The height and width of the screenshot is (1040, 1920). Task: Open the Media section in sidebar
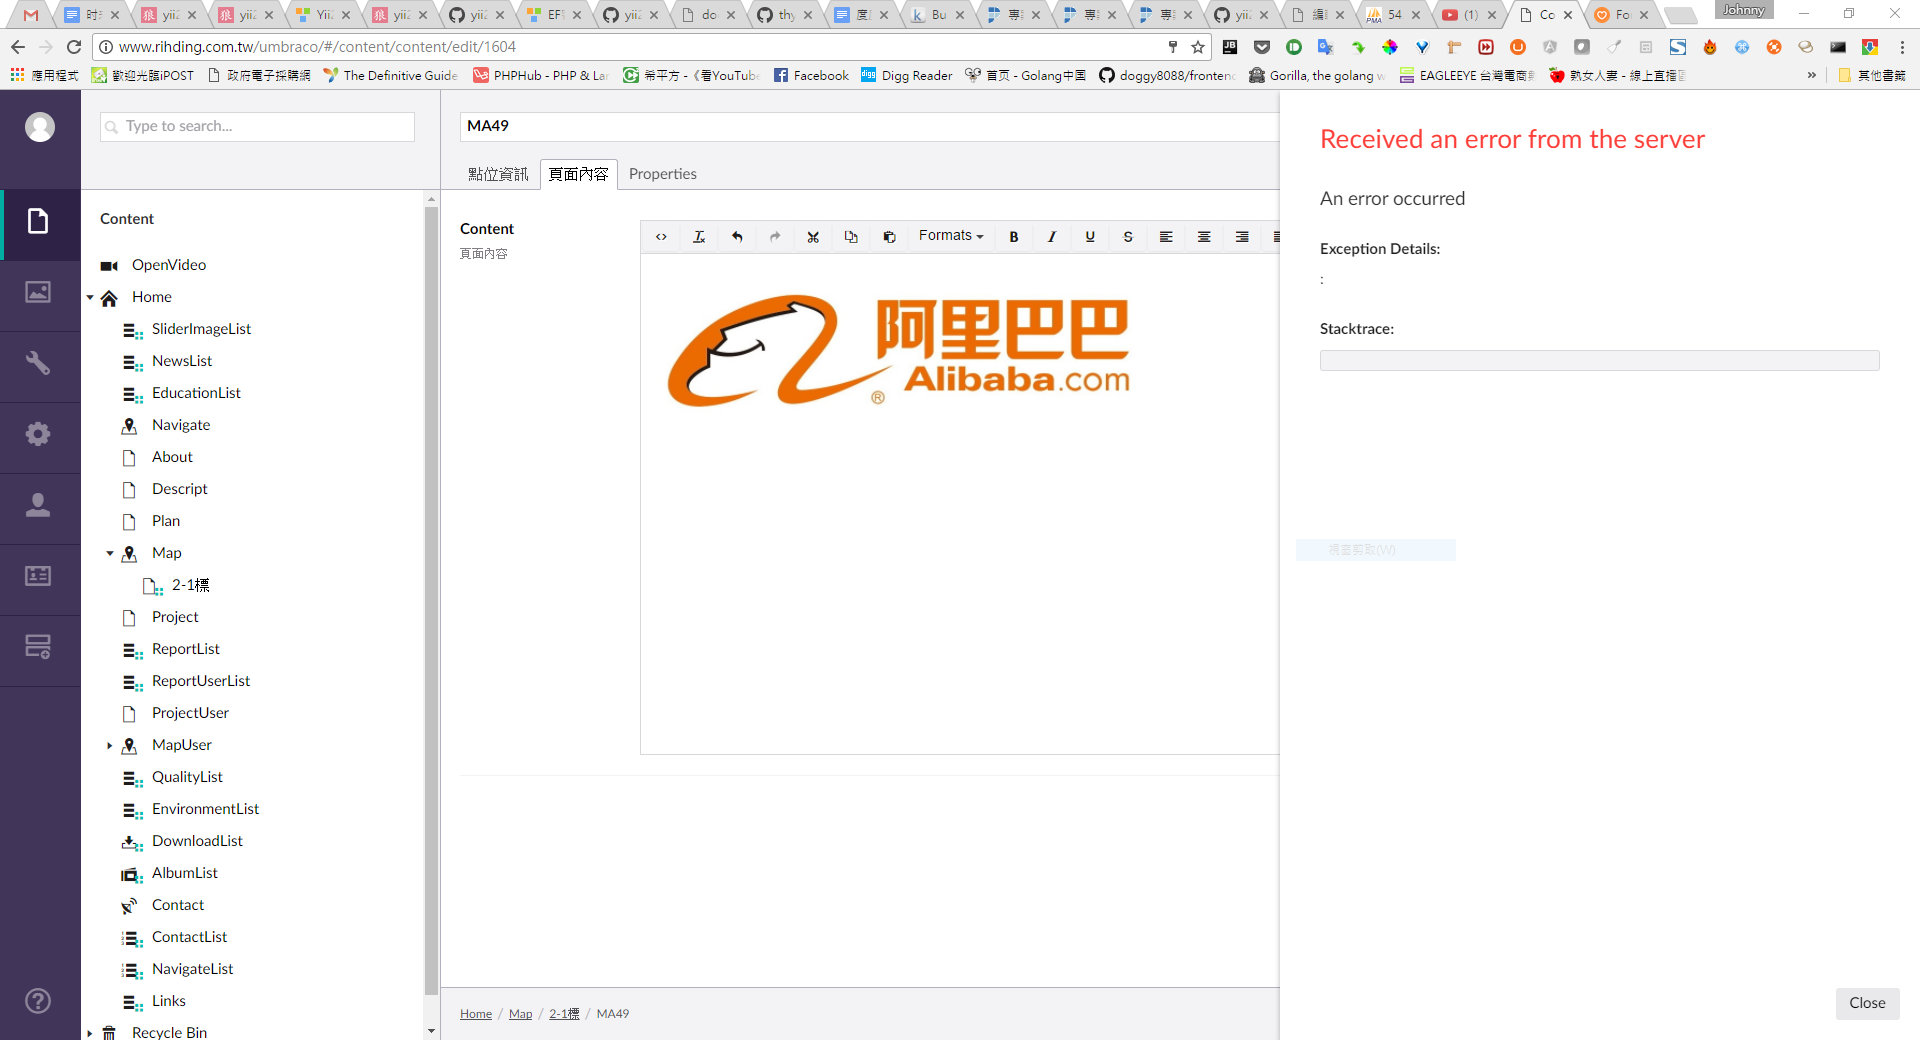38,292
